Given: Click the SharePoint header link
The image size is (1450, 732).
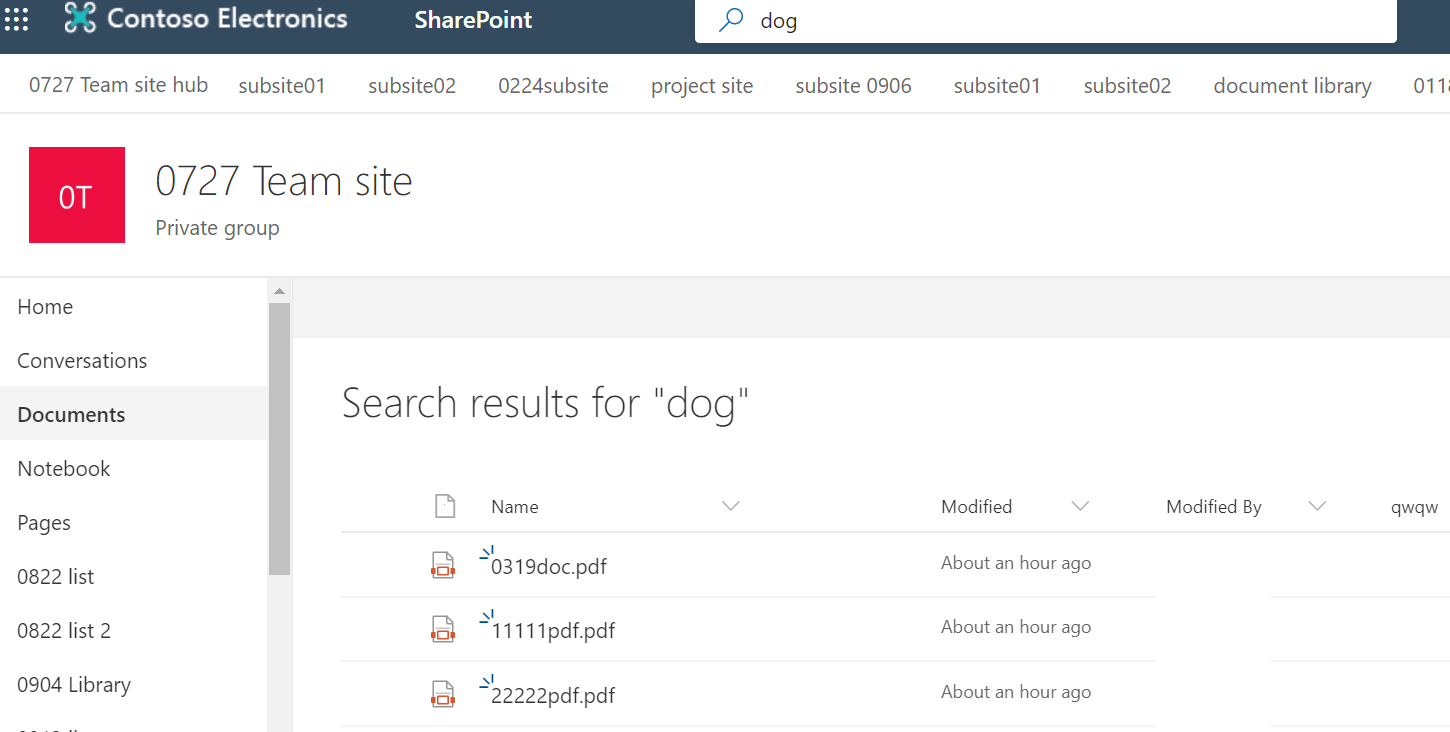Looking at the screenshot, I should [473, 20].
